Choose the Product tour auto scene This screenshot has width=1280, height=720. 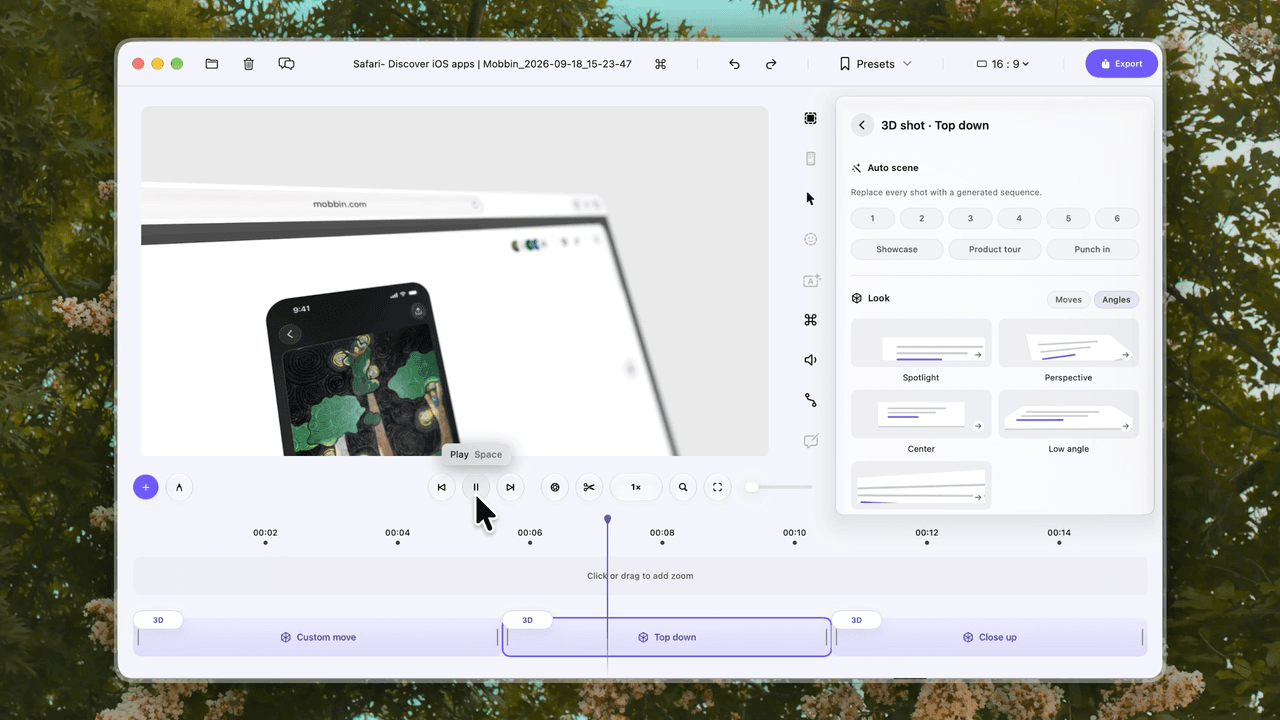(x=995, y=249)
